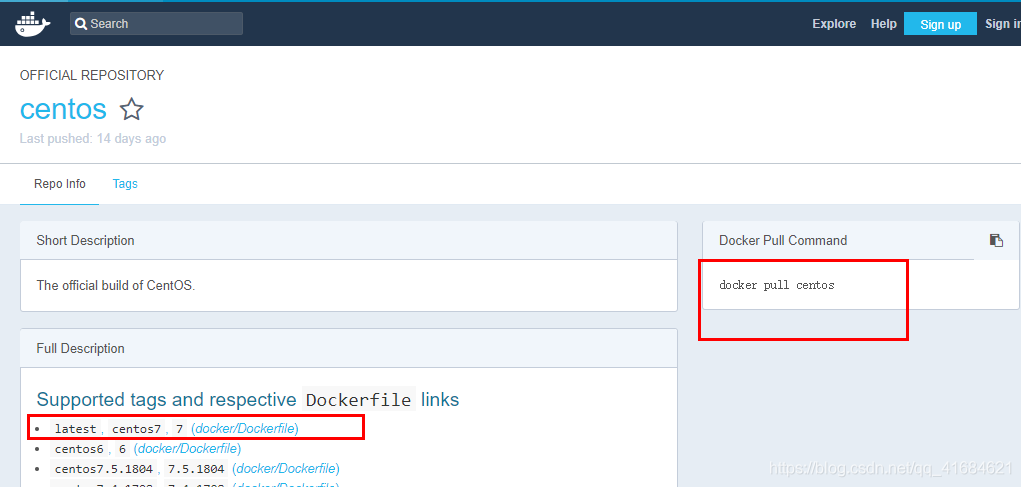Copy the Docker pull command to clipboard
This screenshot has height=487, width=1021.
coord(996,240)
